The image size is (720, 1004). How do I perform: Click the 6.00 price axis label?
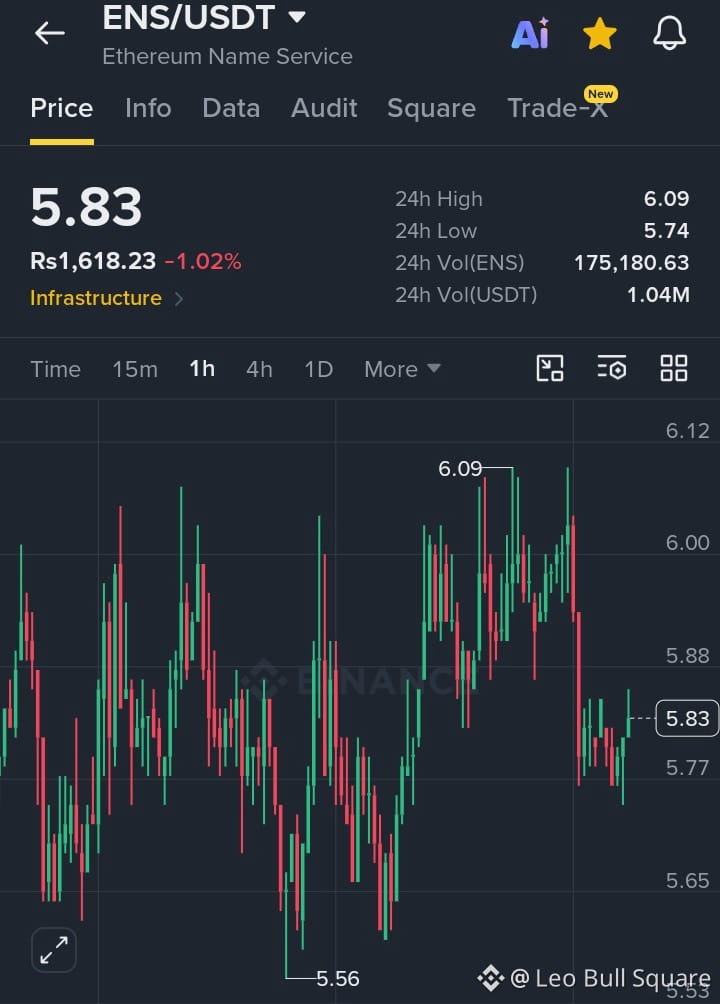pyautogui.click(x=687, y=543)
